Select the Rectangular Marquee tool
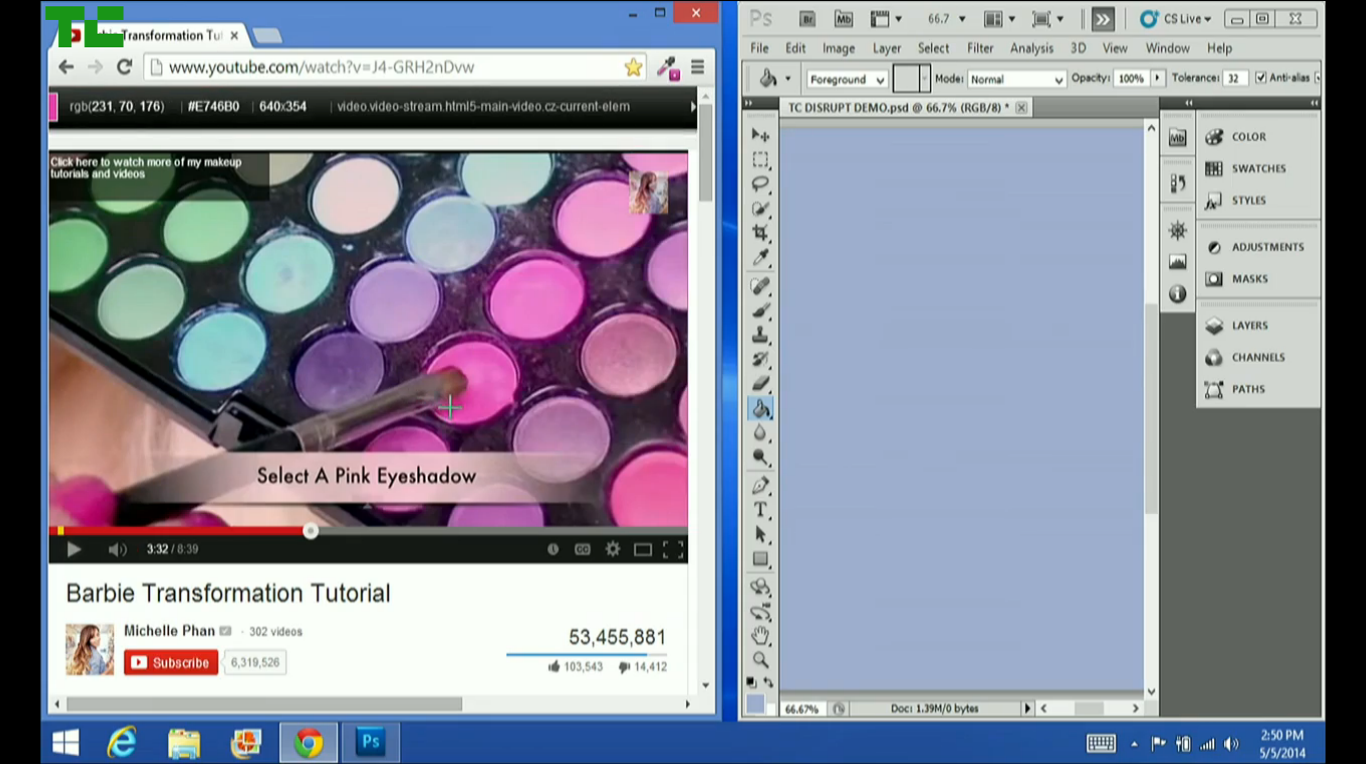Screen dimensions: 1366x764 click(x=761, y=160)
